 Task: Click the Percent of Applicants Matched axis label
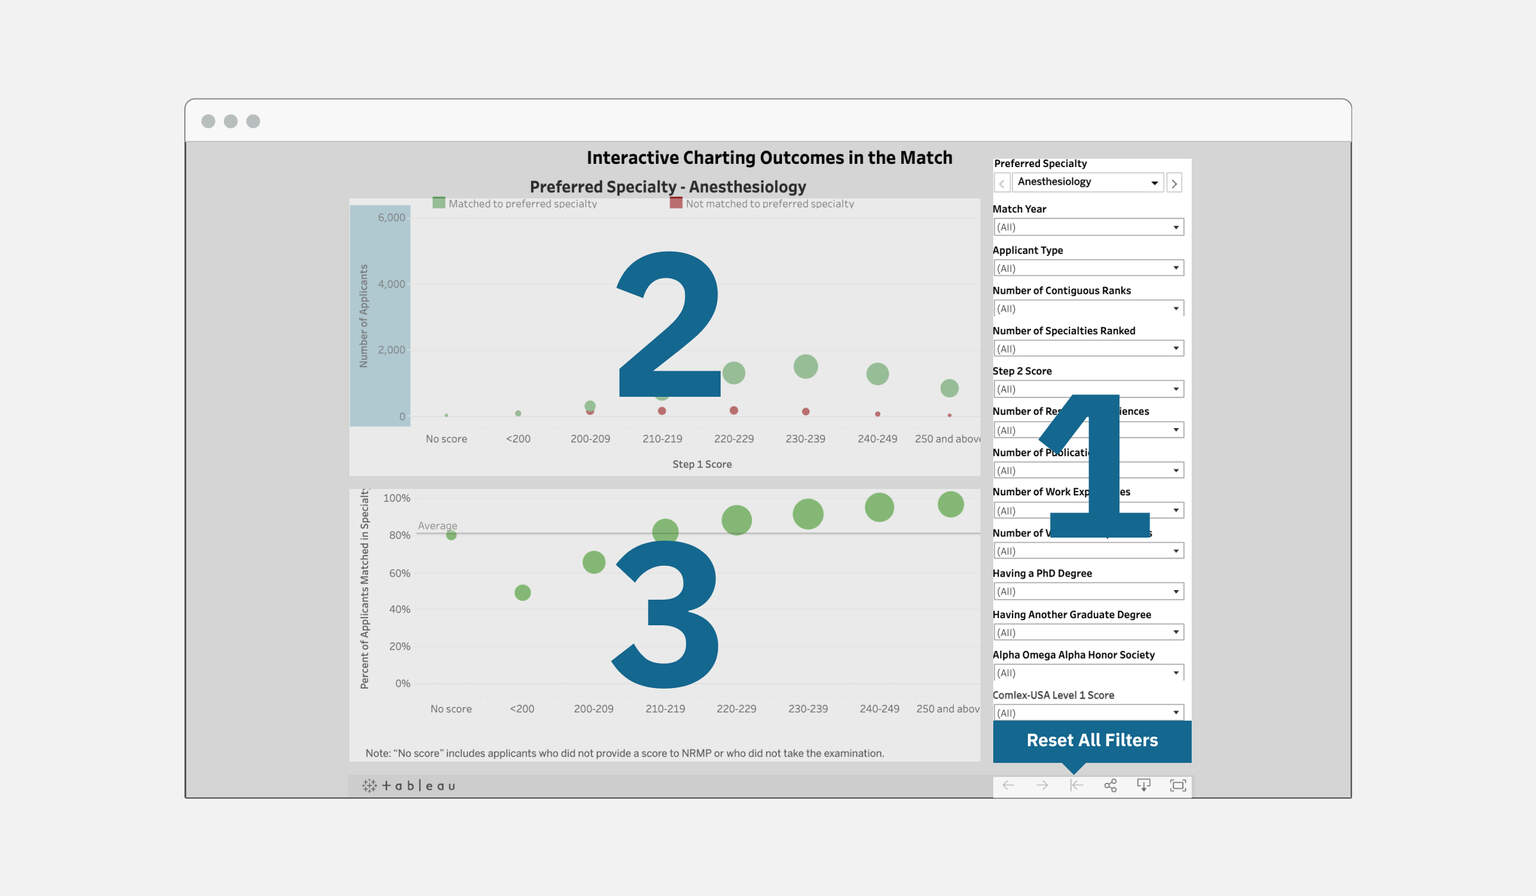click(x=364, y=589)
